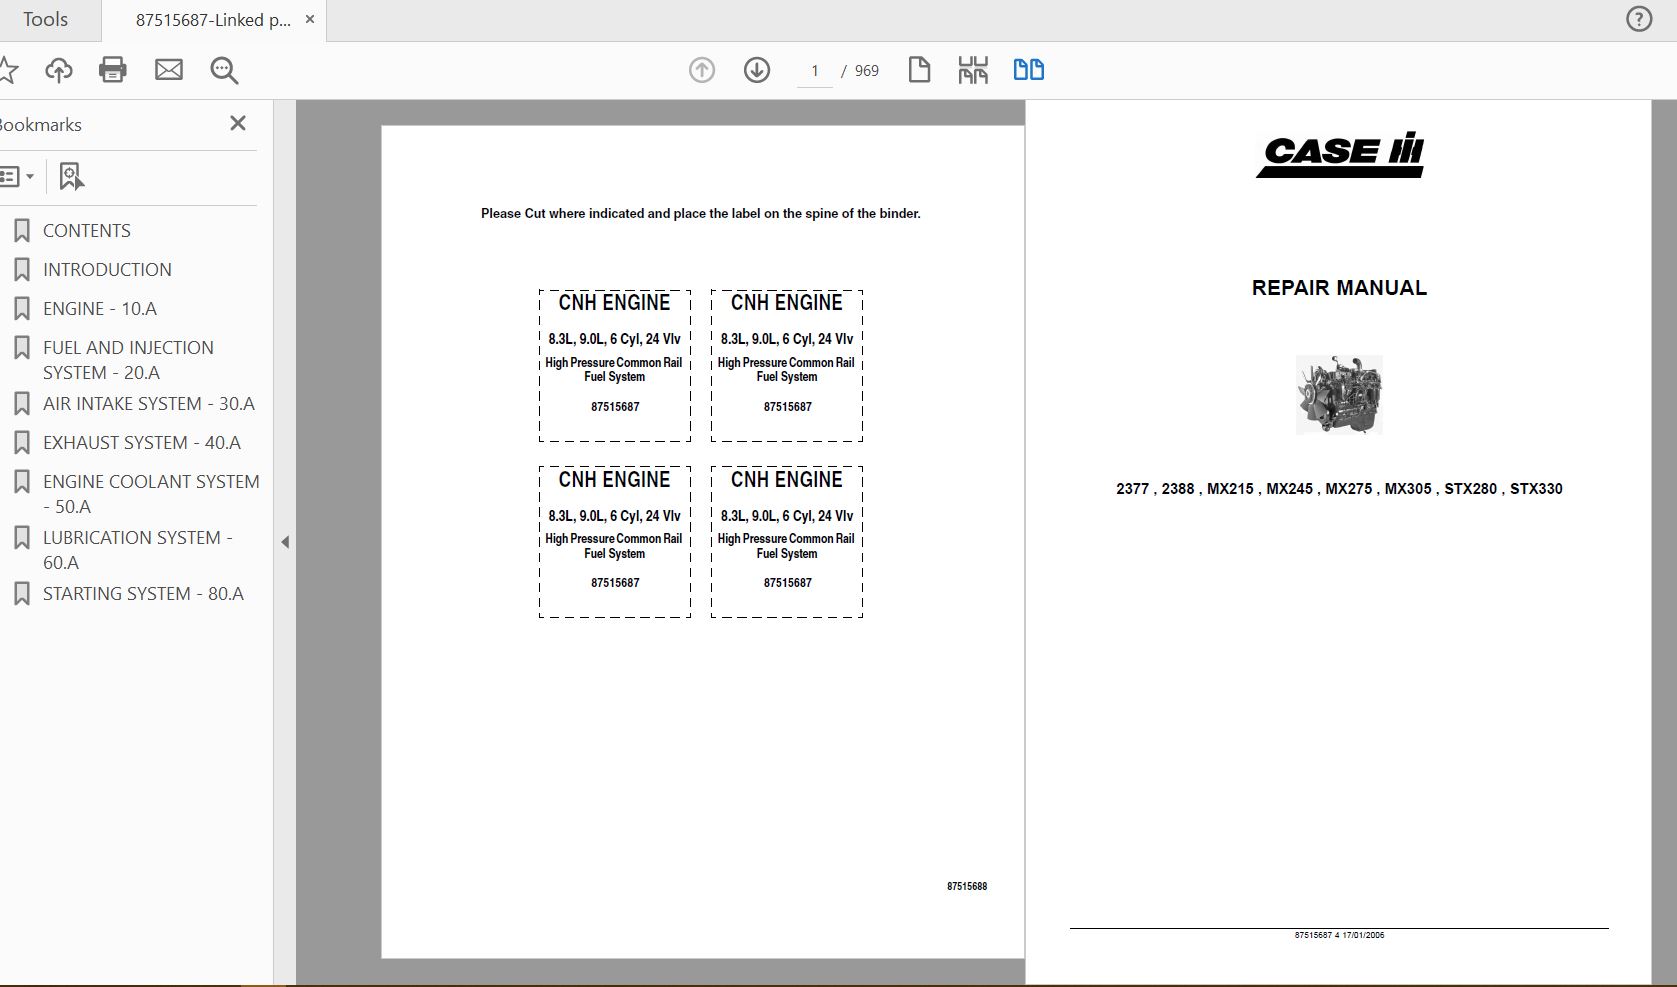Click the upload to cloud icon

pyautogui.click(x=59, y=70)
